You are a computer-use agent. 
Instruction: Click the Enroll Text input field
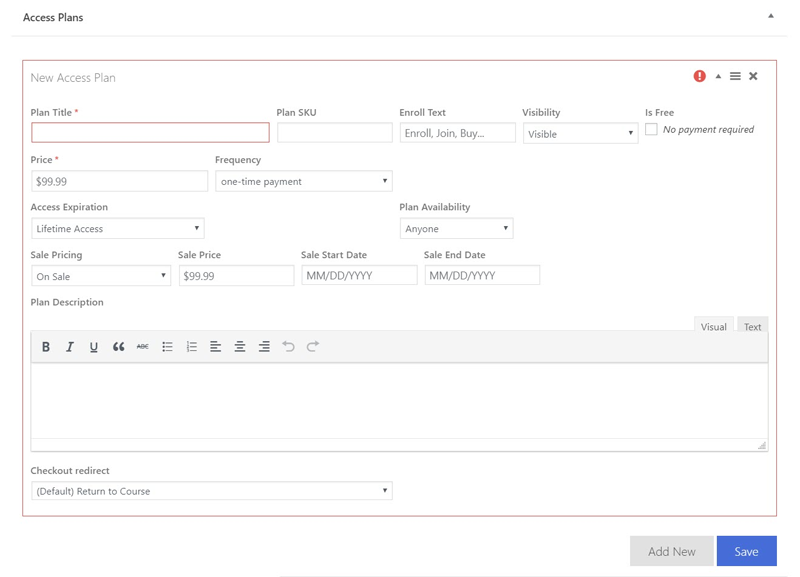[x=458, y=133]
